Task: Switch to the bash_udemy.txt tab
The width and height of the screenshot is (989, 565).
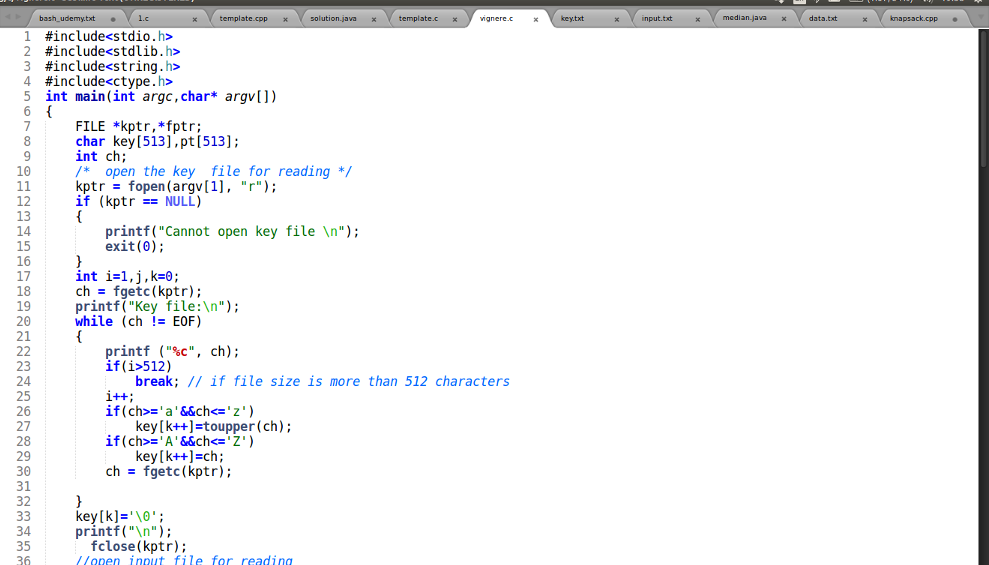Action: point(67,19)
